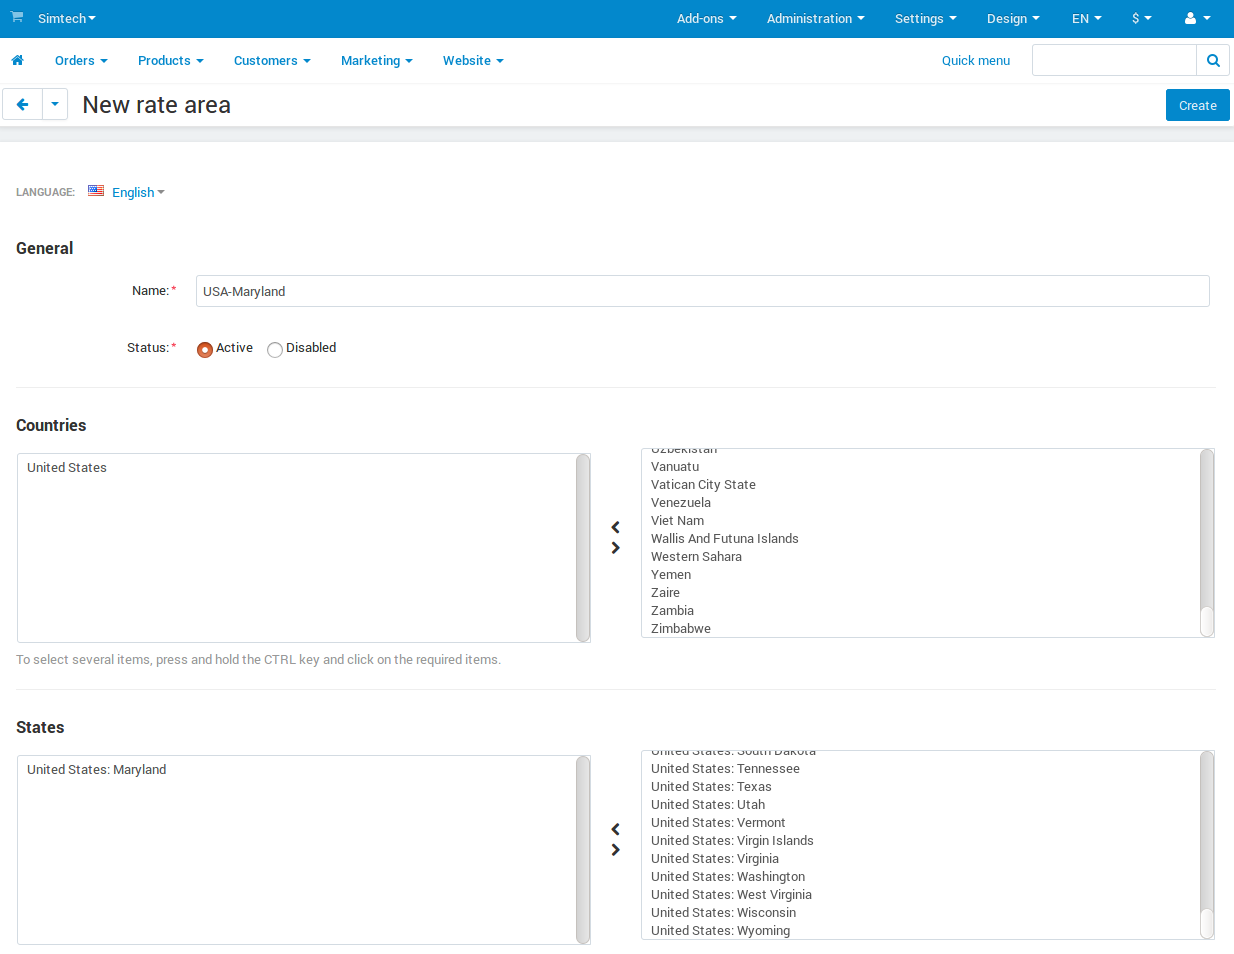Click the home icon in navigation bar
1234x954 pixels.
[17, 61]
